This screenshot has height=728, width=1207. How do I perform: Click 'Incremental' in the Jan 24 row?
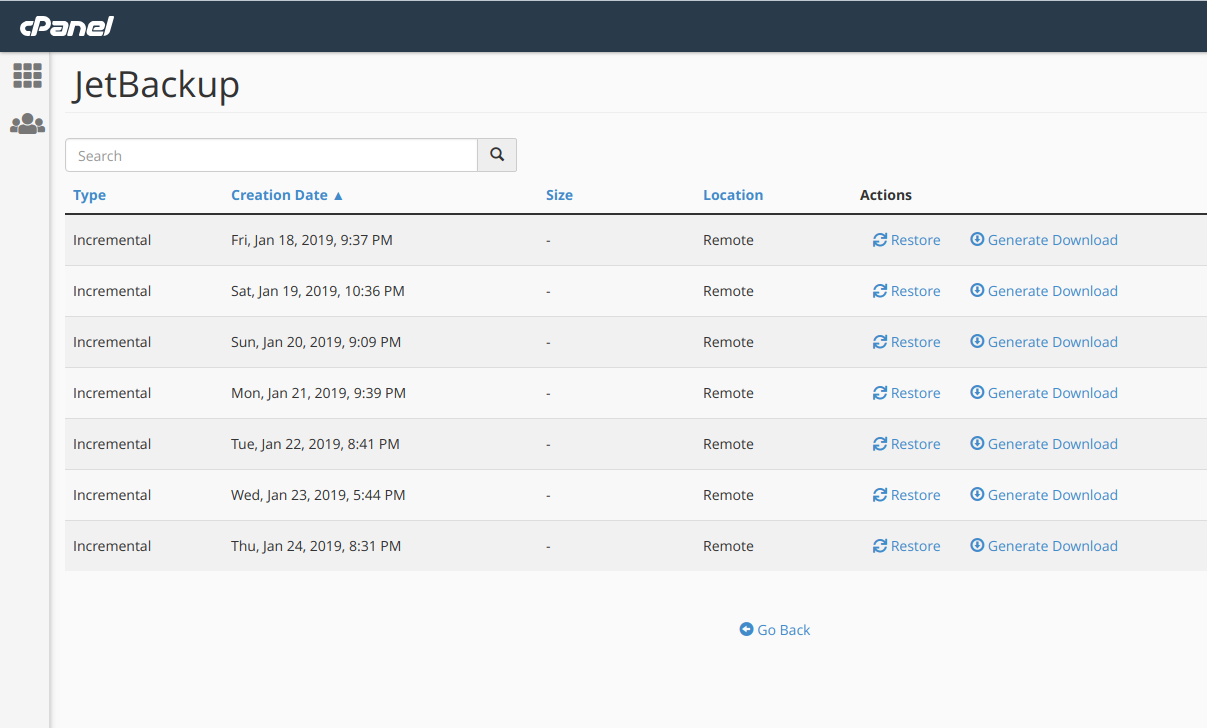(112, 546)
